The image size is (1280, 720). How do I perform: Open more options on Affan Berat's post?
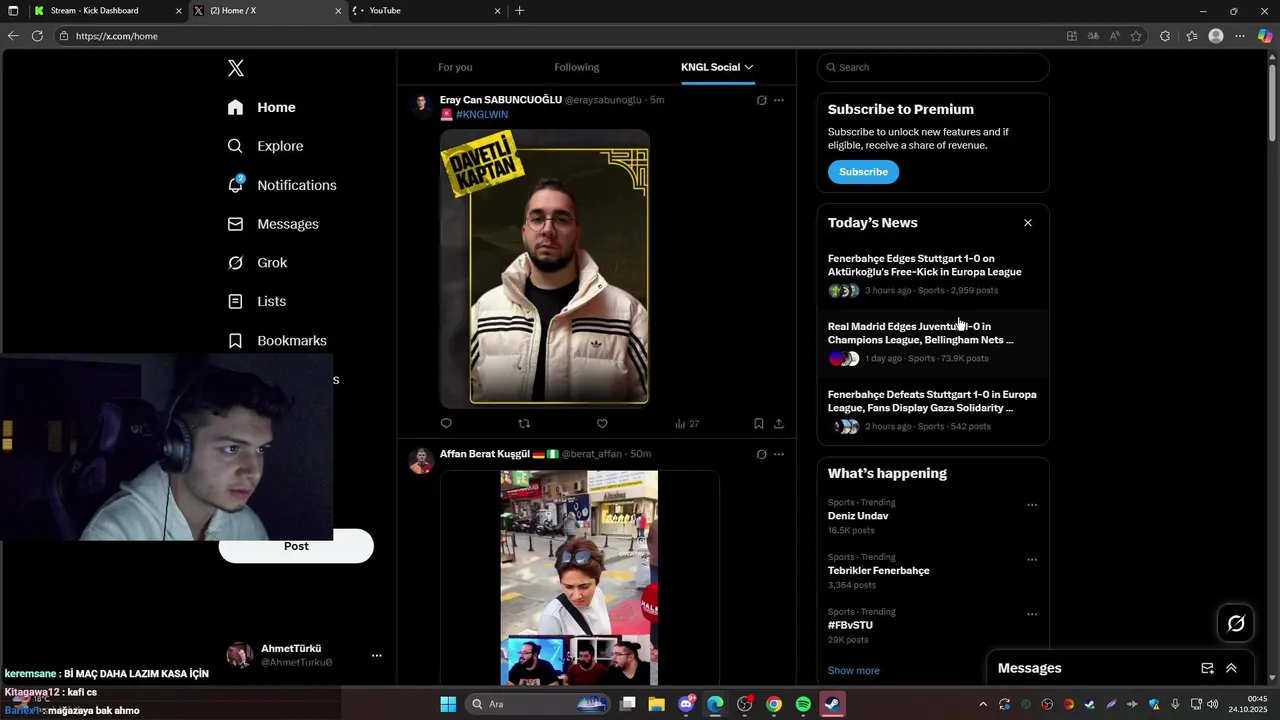tap(779, 454)
